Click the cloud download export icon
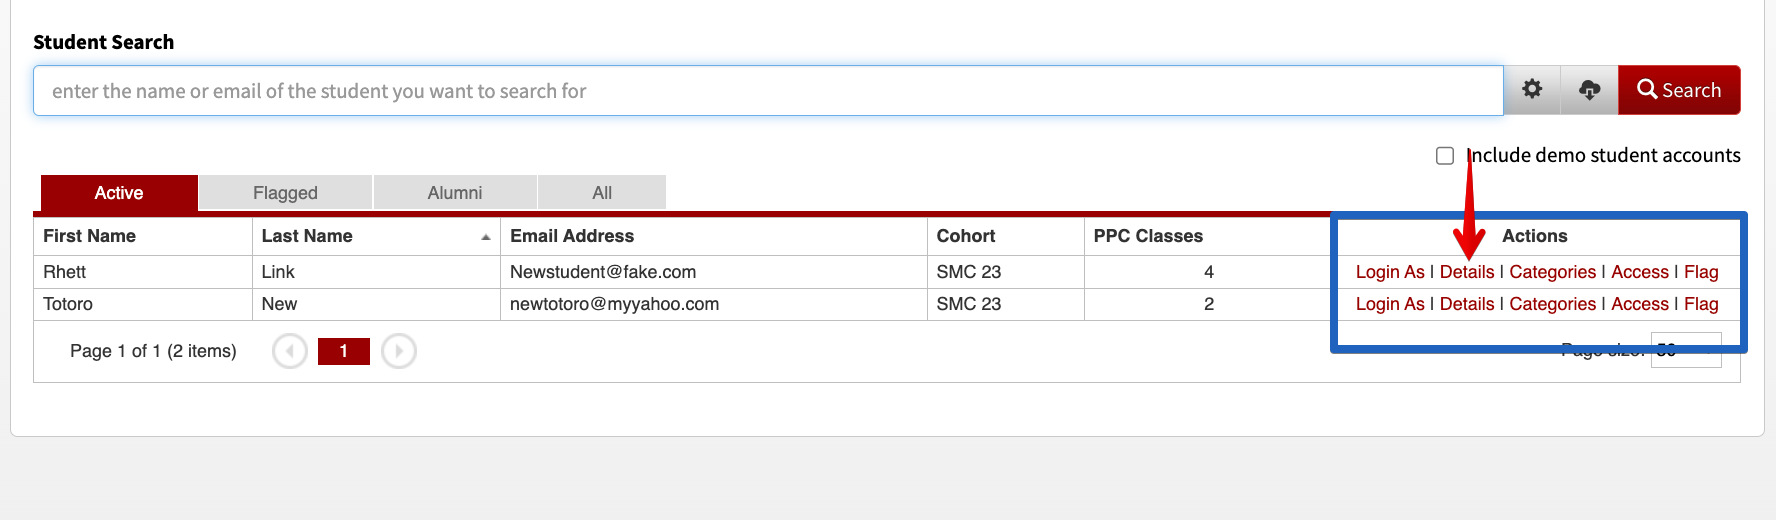The width and height of the screenshot is (1776, 520). [1589, 90]
